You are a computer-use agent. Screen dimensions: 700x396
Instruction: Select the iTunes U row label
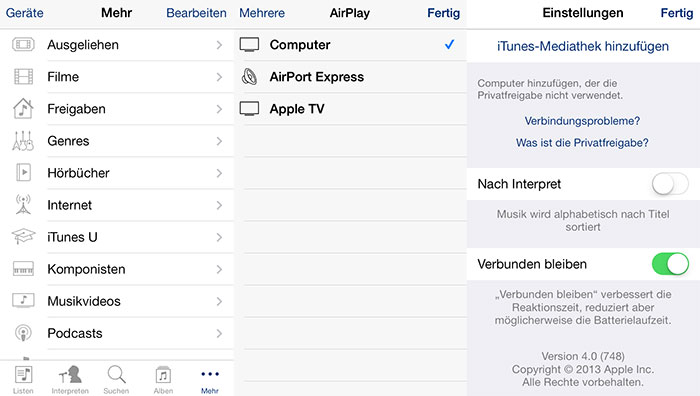tap(72, 237)
